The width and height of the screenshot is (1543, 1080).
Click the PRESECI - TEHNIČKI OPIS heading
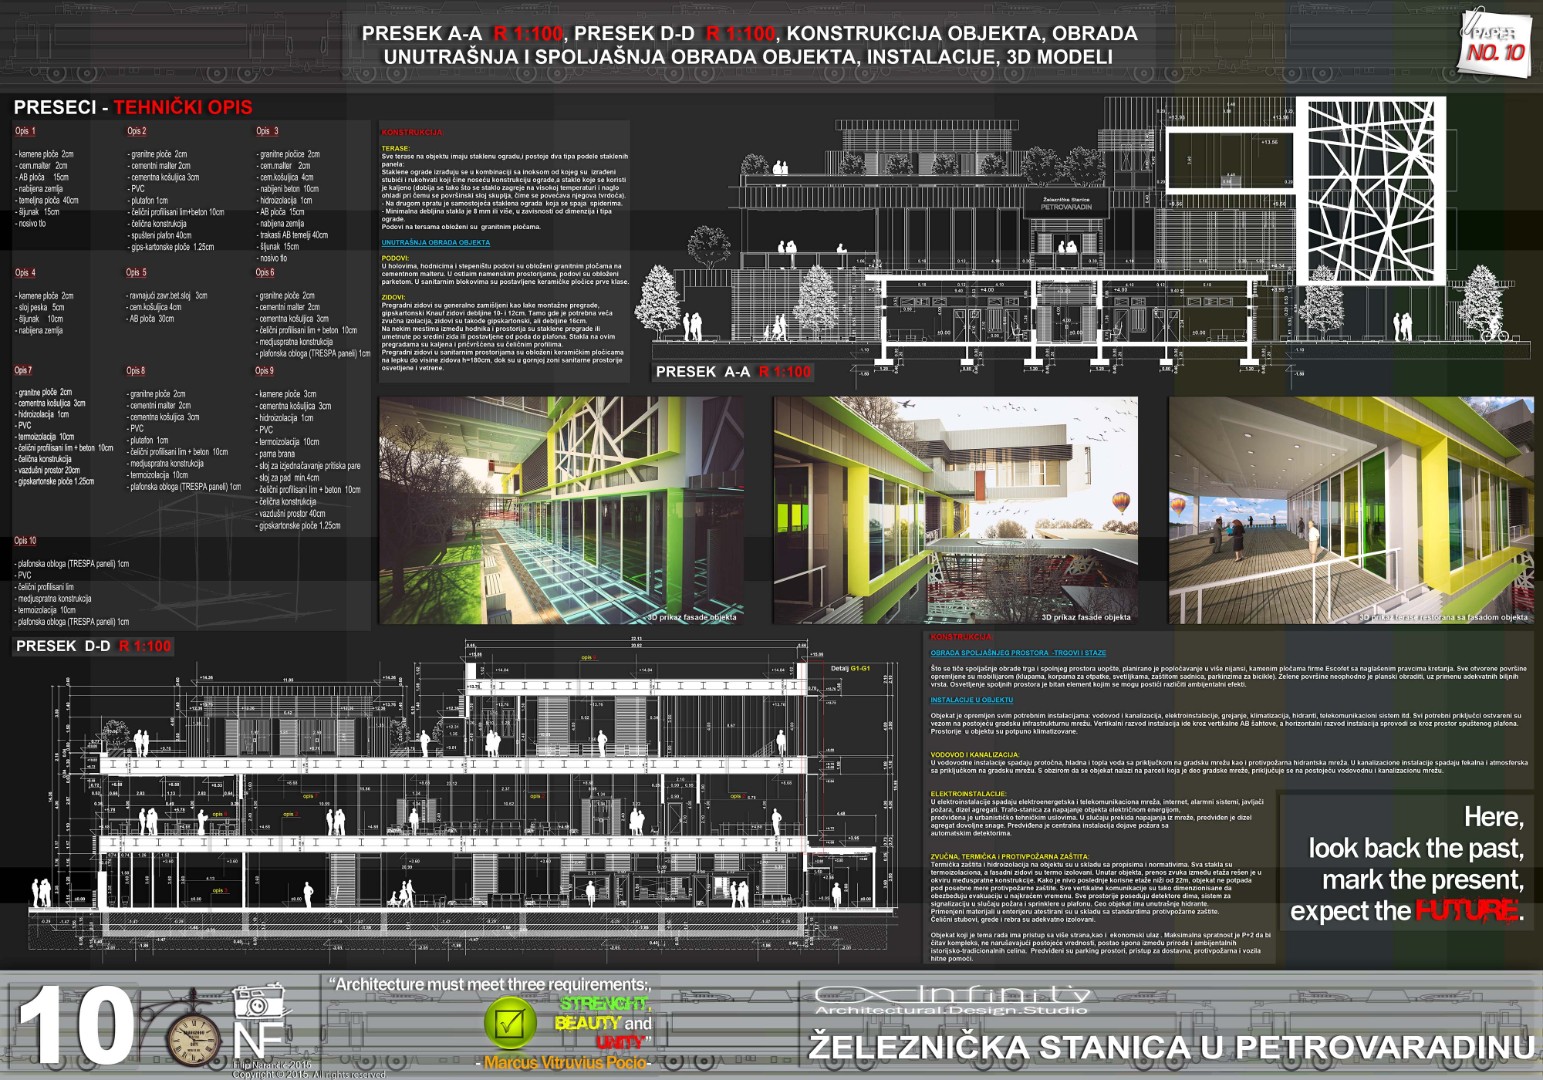[x=133, y=107]
